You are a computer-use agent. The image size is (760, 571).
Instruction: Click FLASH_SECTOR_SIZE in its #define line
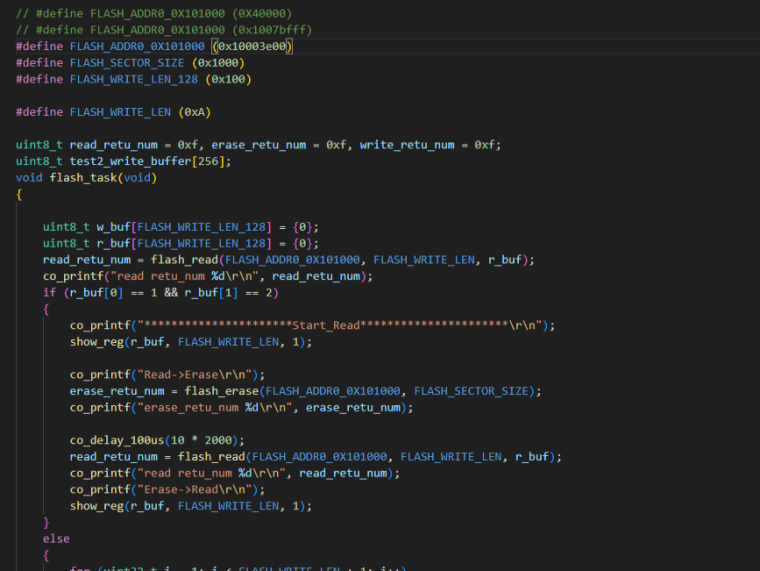[127, 63]
